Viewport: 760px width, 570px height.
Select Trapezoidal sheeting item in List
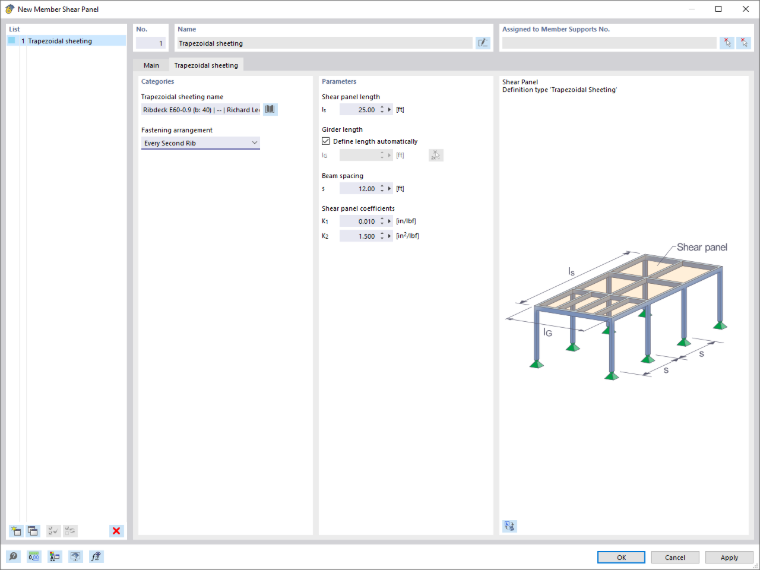click(x=66, y=41)
